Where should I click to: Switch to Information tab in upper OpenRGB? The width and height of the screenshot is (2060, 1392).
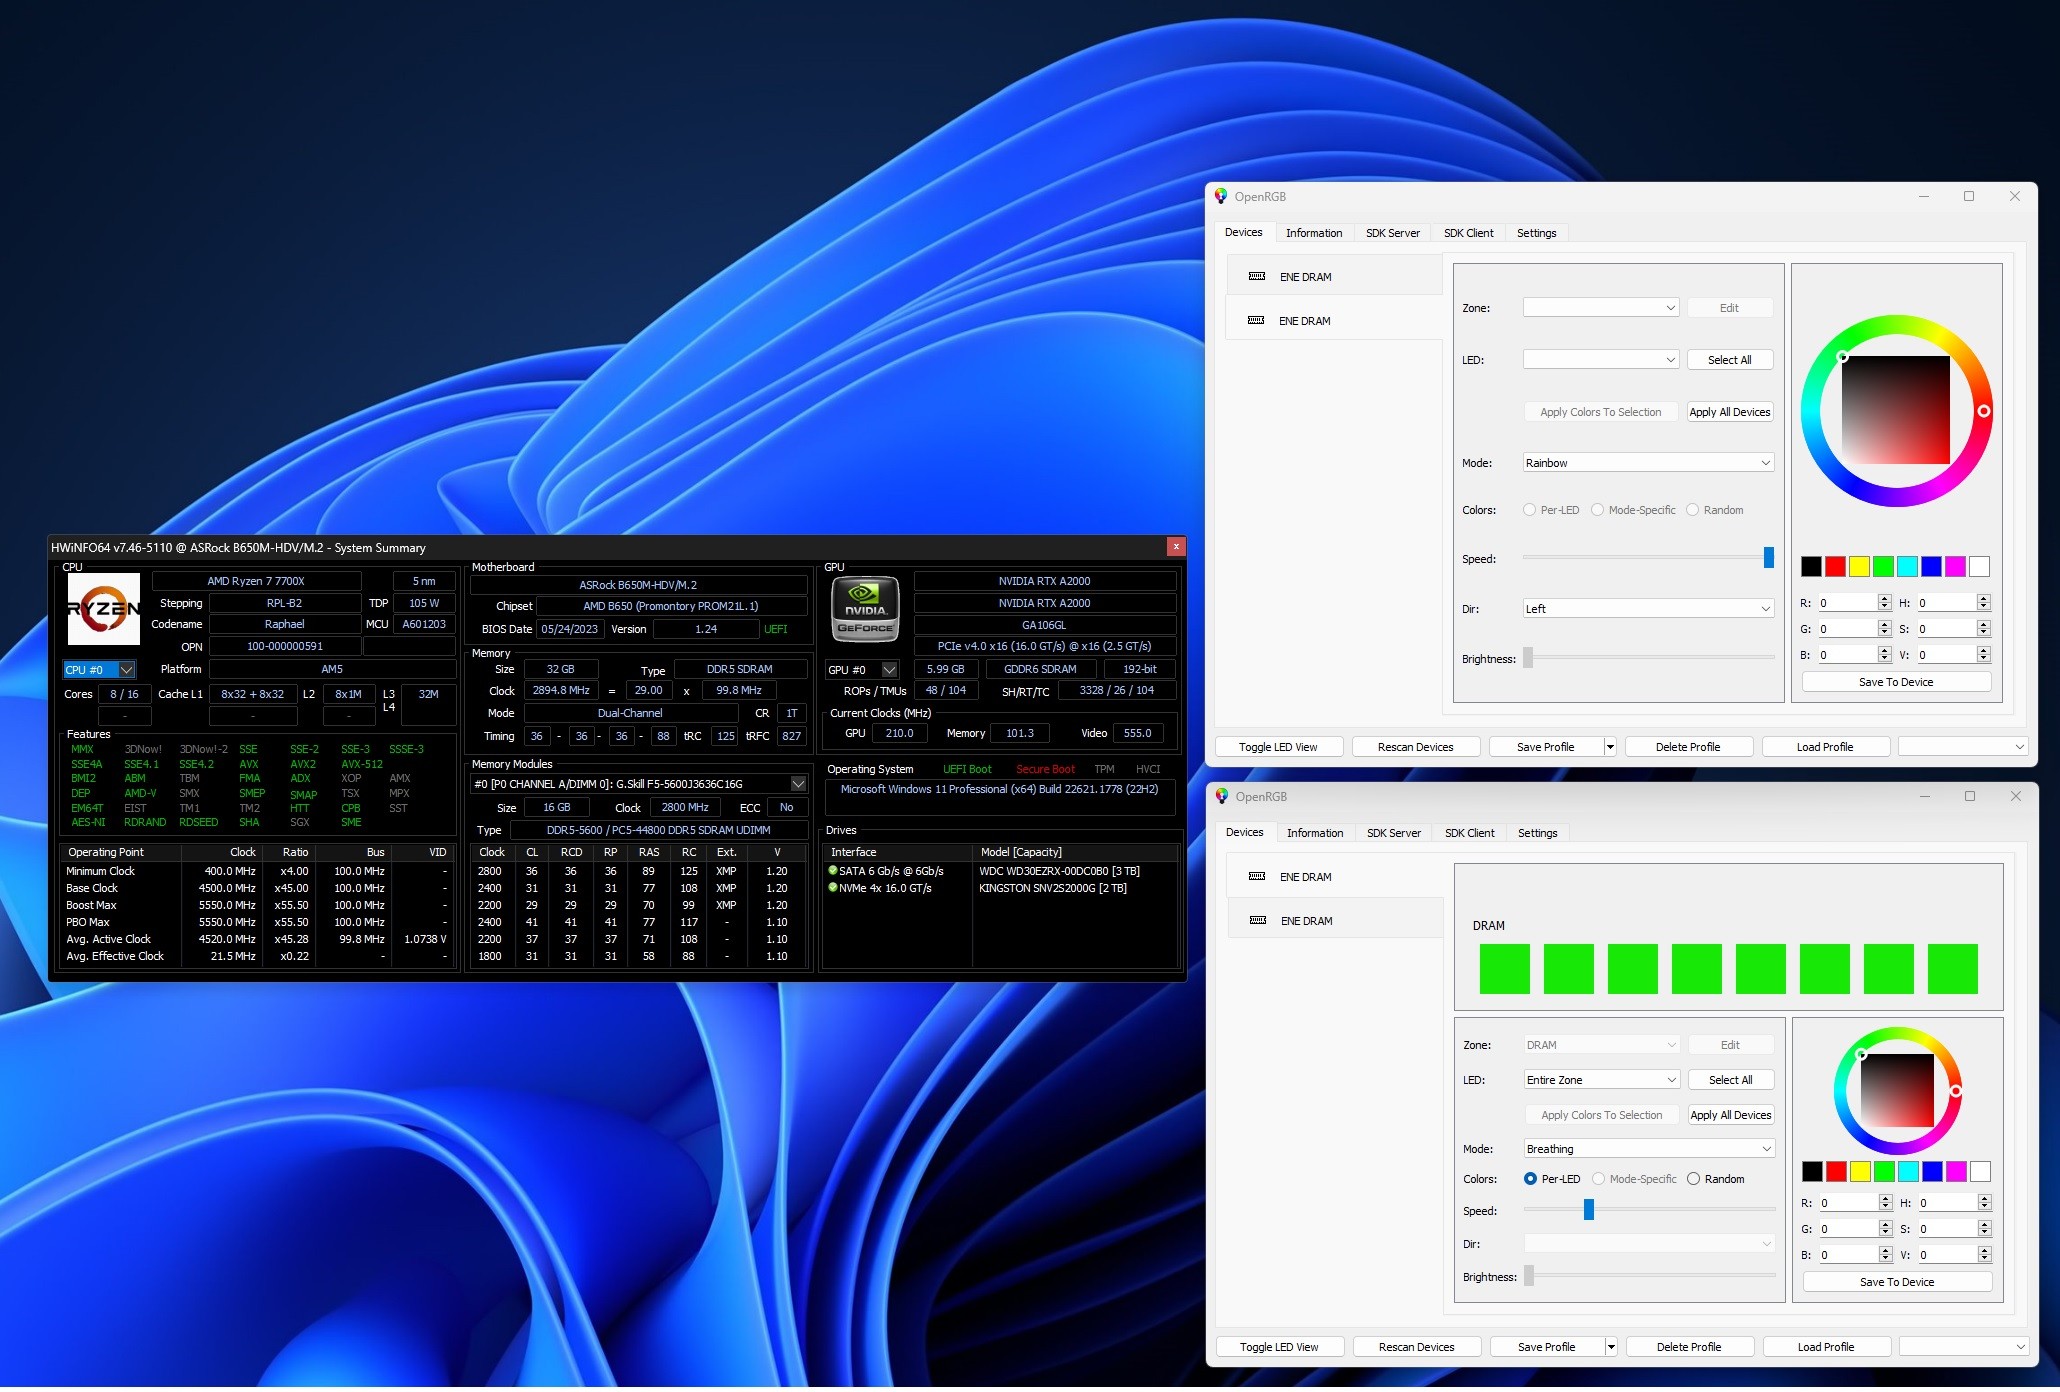(1313, 233)
